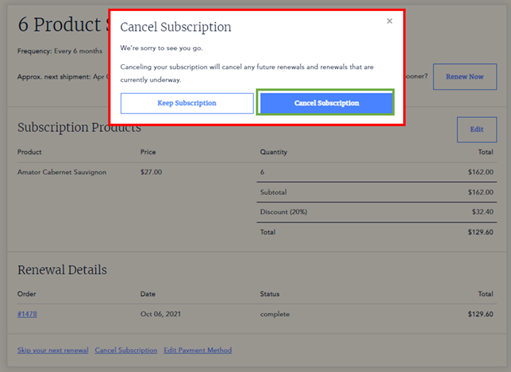Click the Renew Now button

point(465,77)
